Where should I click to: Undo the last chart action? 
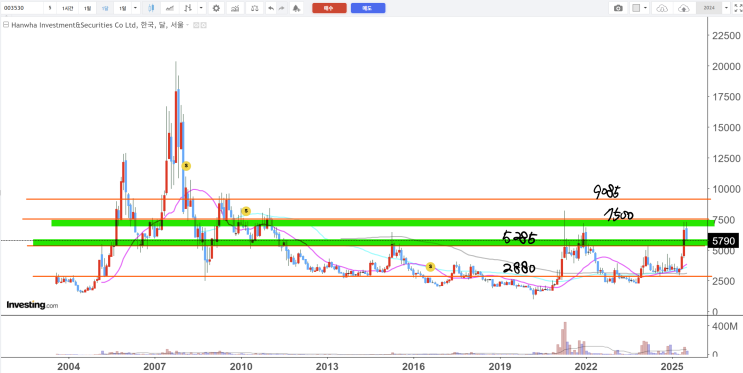pyautogui.click(x=271, y=8)
